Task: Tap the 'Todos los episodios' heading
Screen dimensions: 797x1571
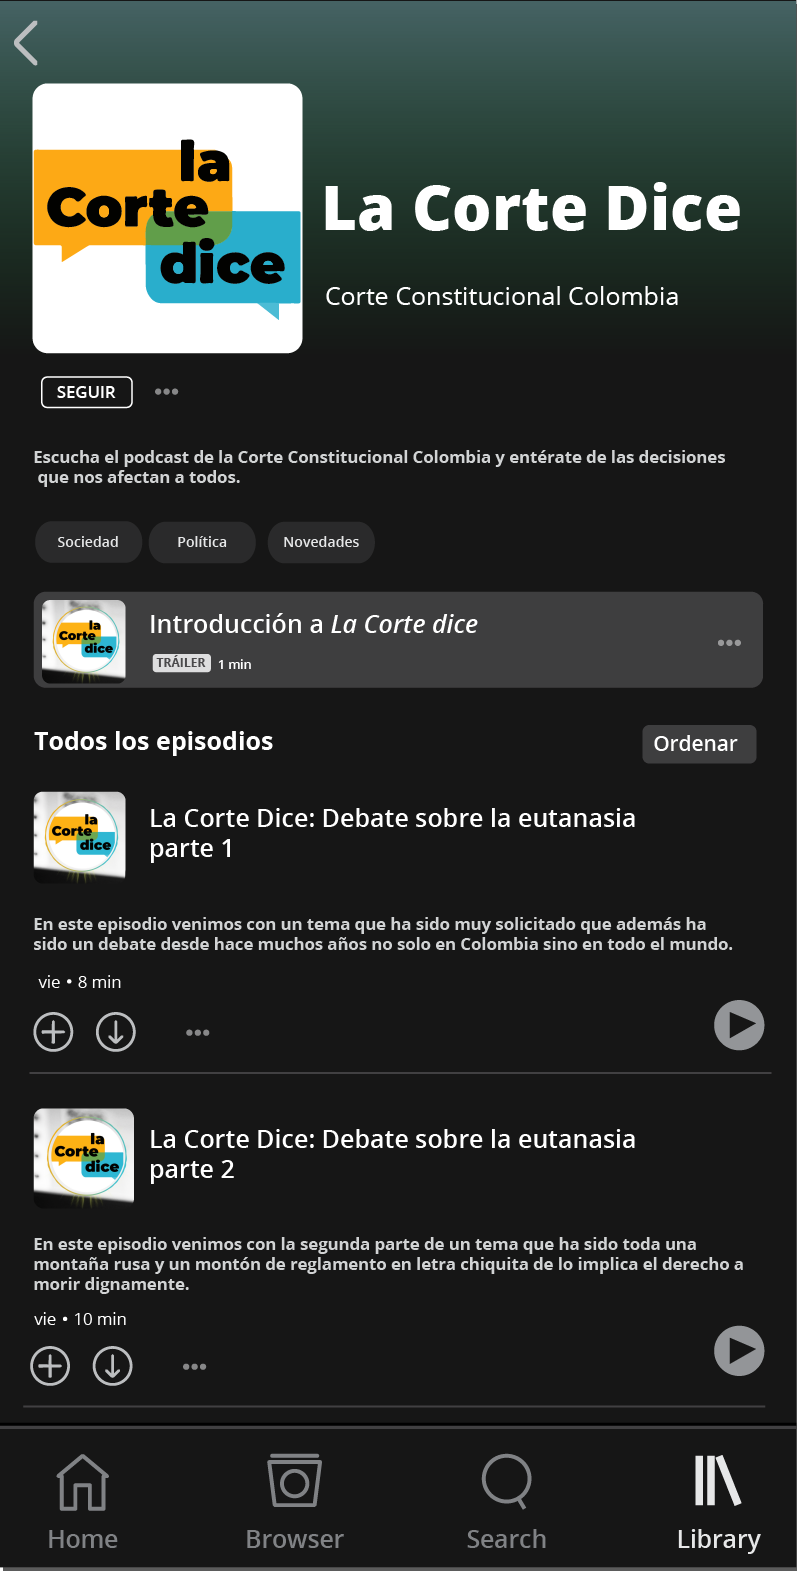Action: (154, 741)
